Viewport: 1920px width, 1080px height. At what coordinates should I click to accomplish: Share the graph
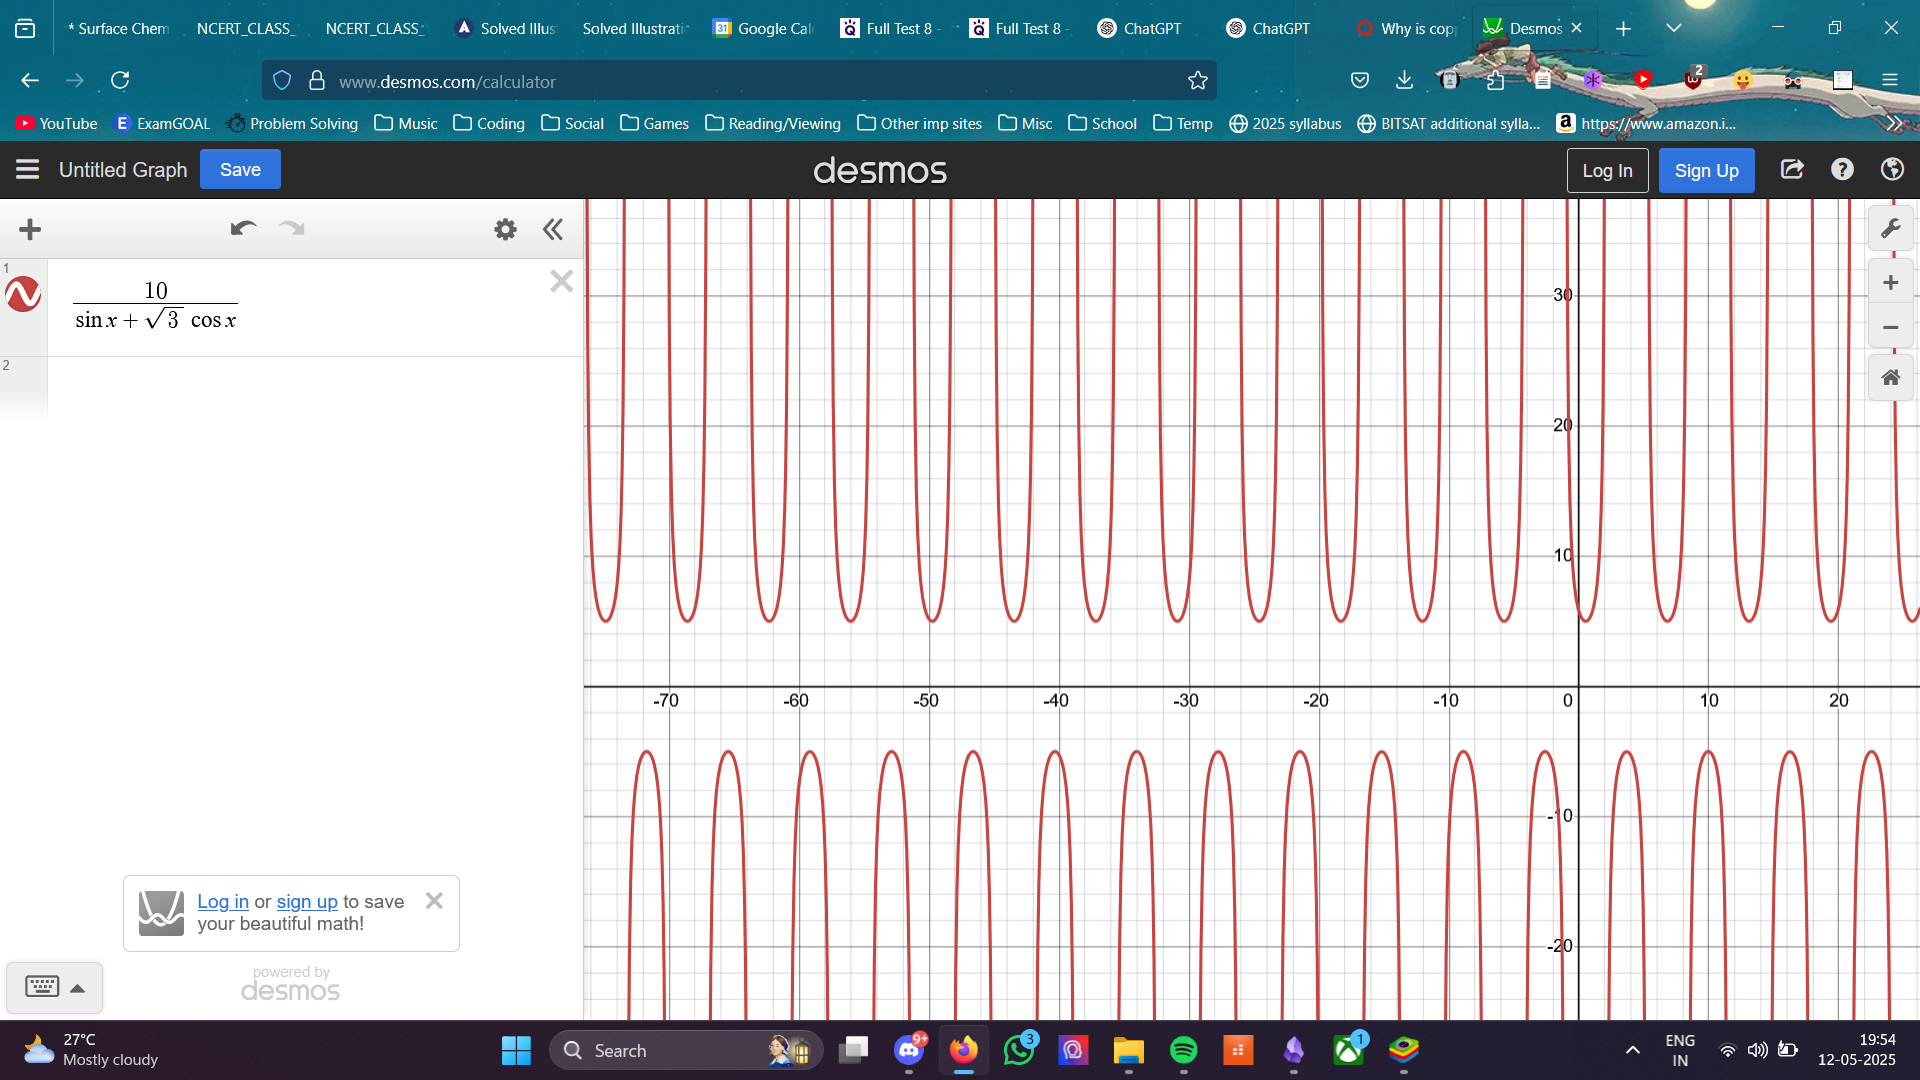(x=1792, y=169)
